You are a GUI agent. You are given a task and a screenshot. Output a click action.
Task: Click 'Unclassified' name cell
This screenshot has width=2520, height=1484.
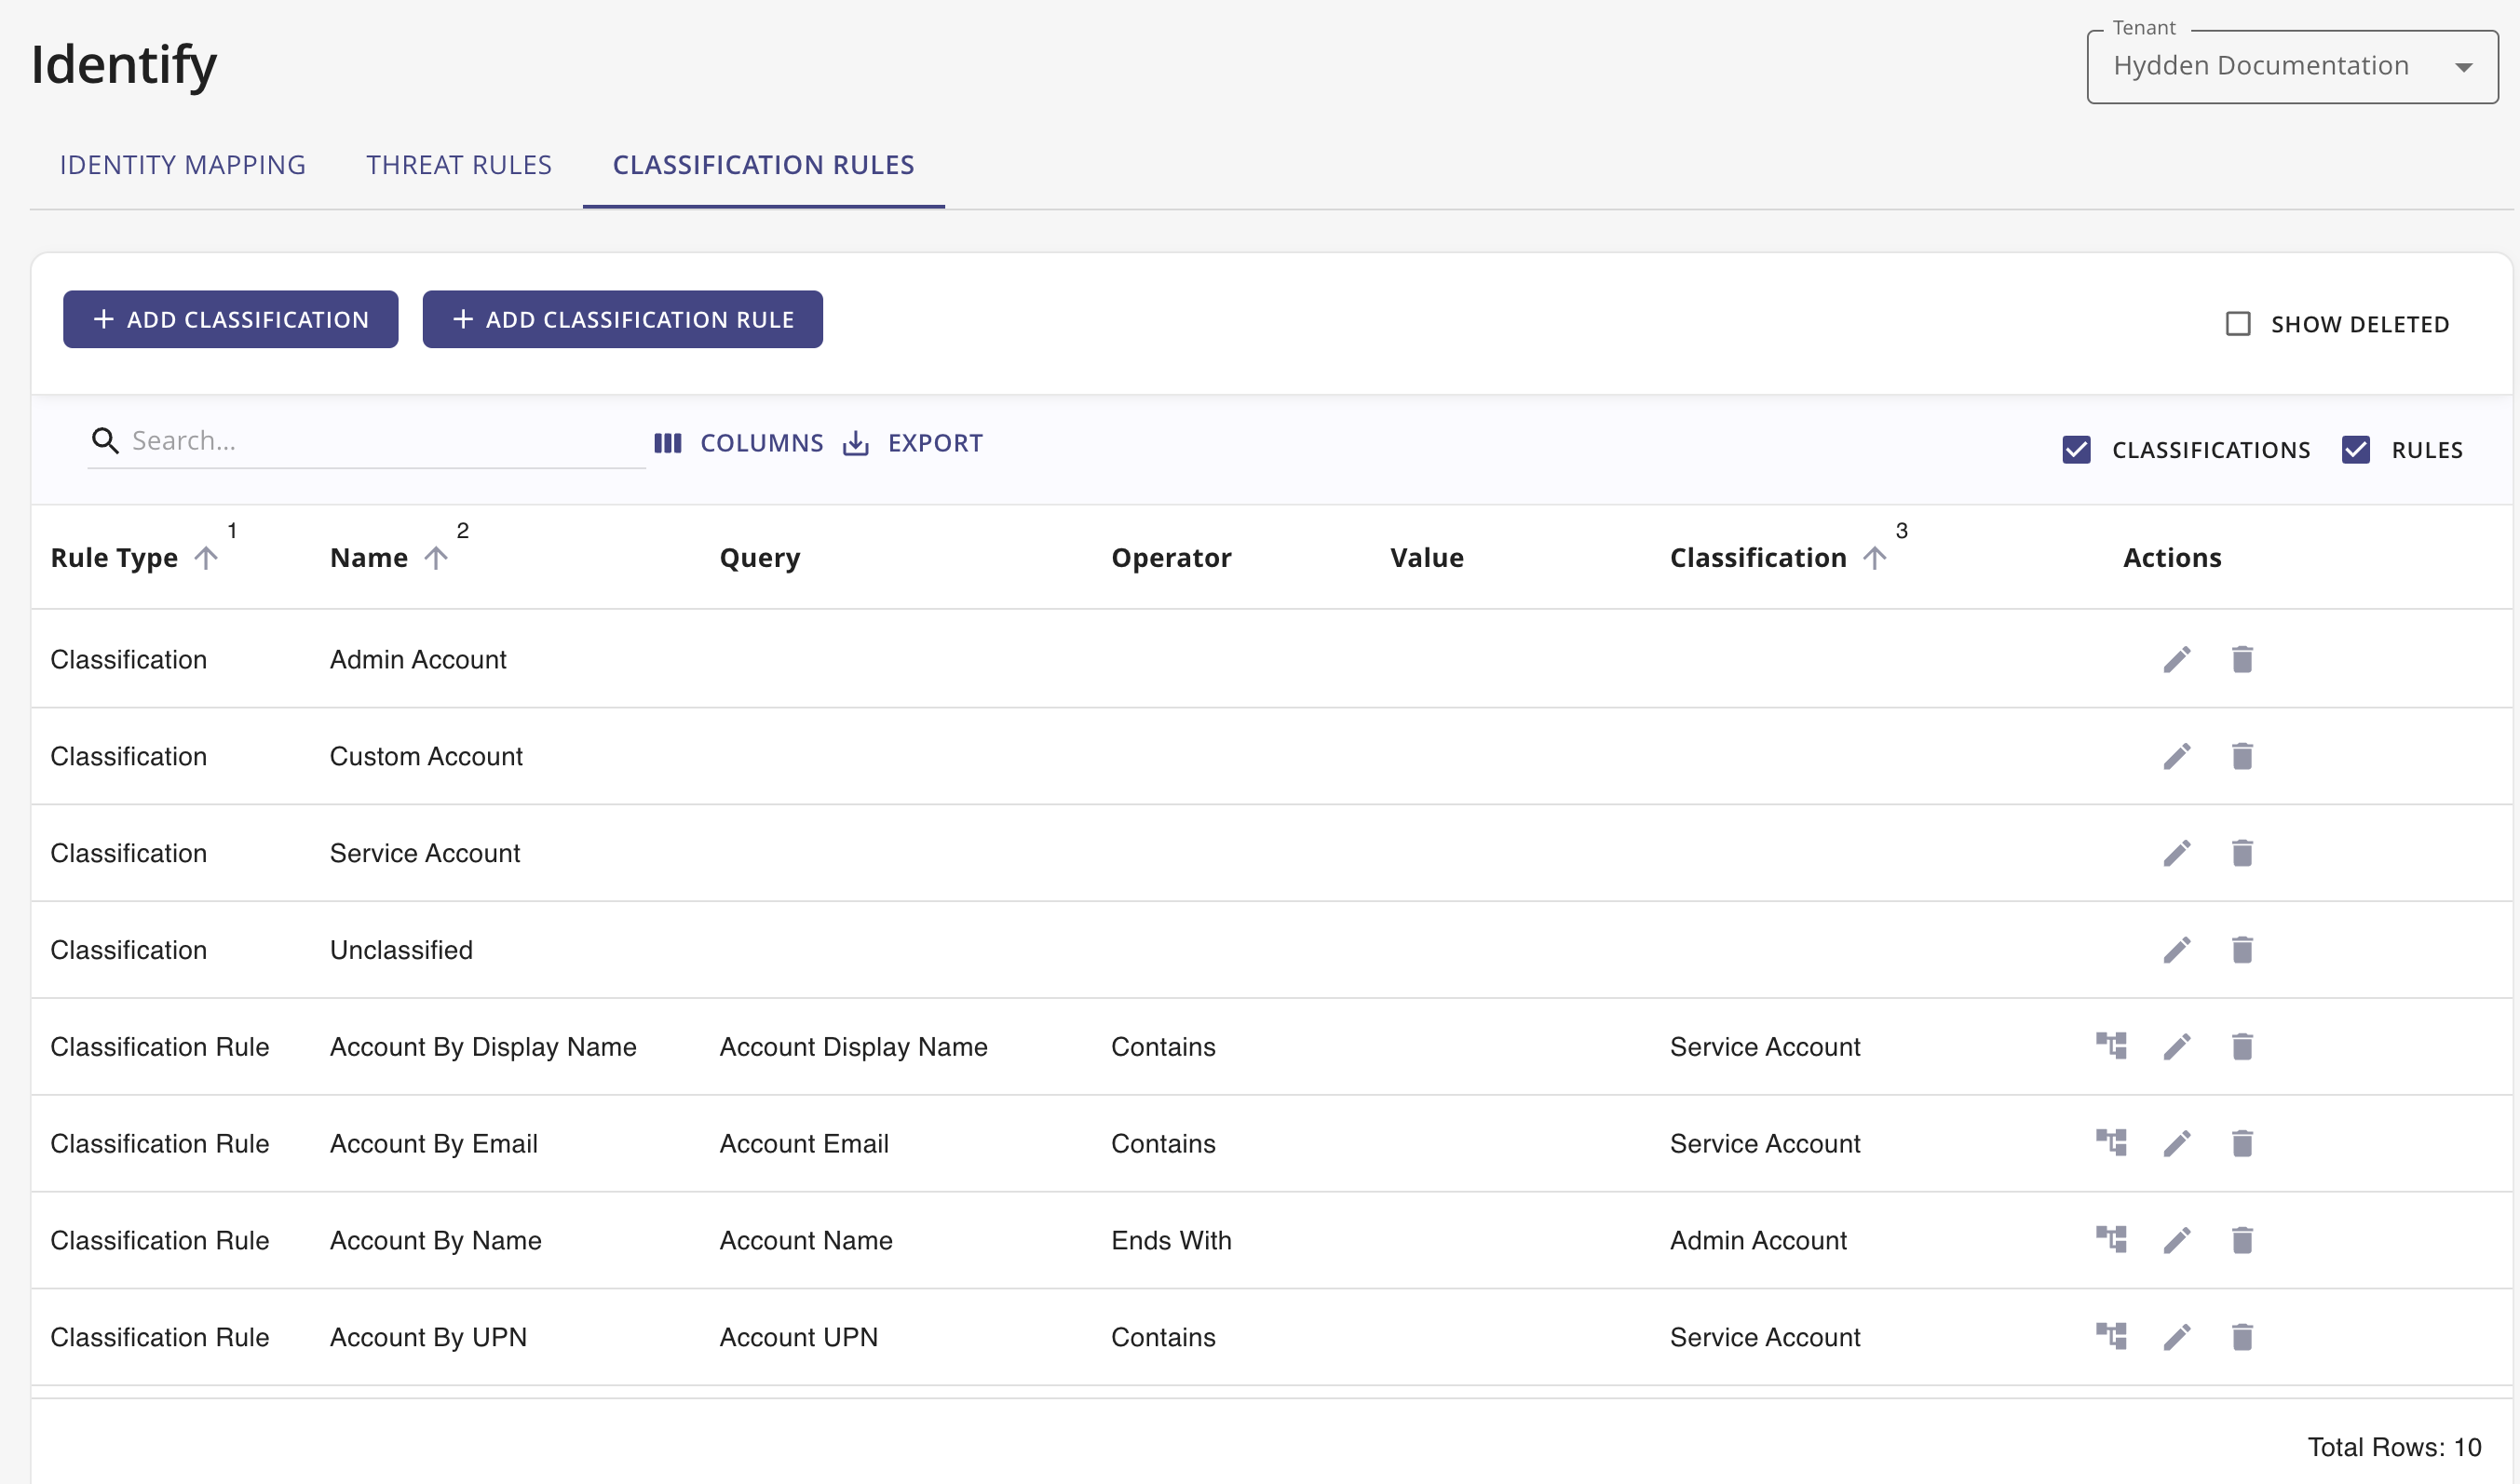tap(401, 950)
